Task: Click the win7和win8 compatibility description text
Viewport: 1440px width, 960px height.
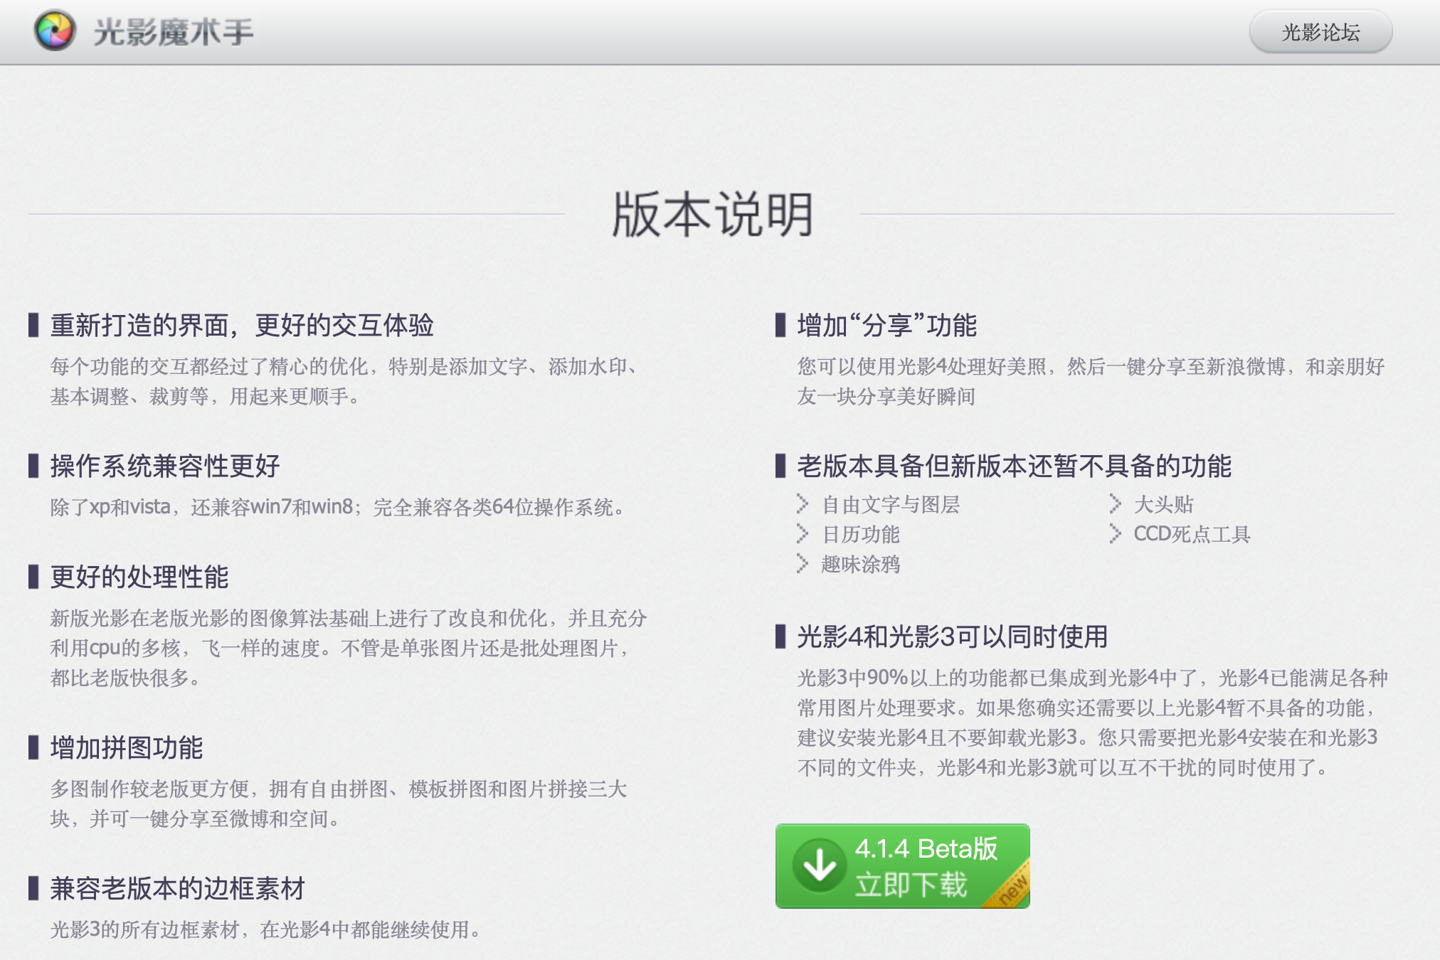Action: click(341, 507)
